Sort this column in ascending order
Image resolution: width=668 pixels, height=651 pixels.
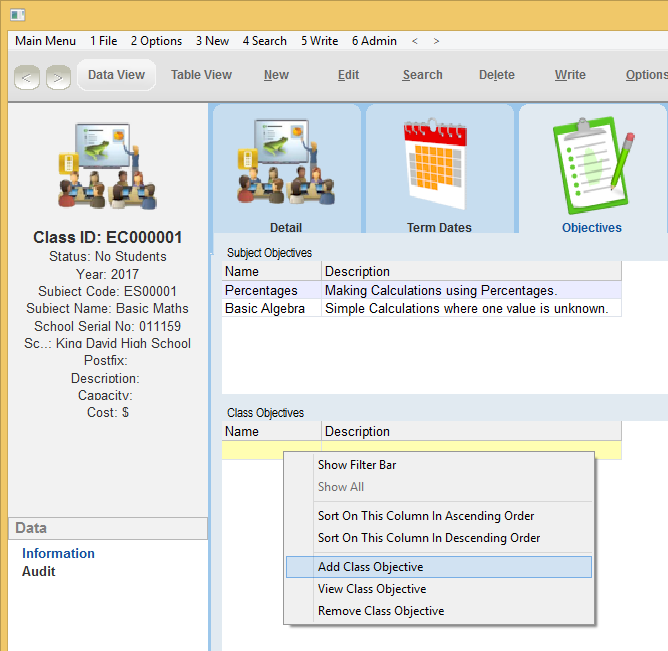pos(425,516)
